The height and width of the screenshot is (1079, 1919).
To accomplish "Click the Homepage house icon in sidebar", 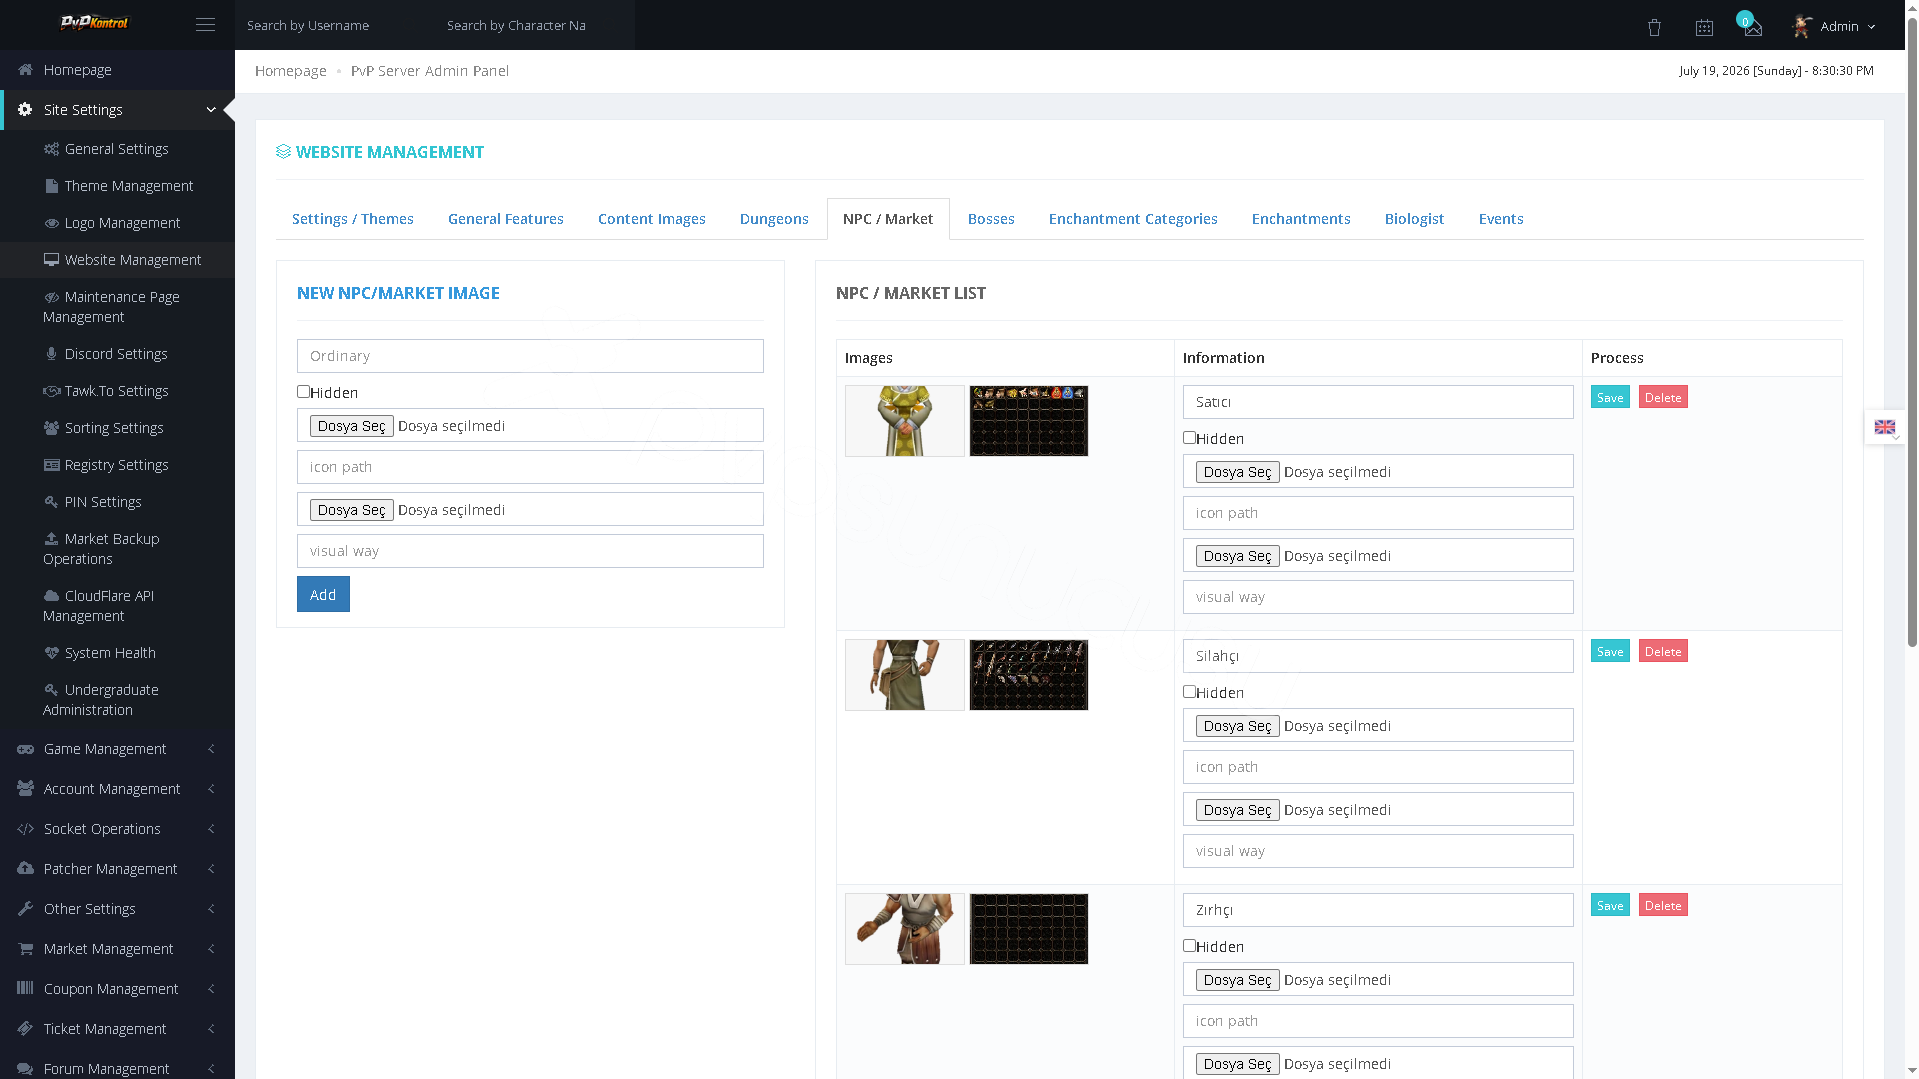I will (x=25, y=70).
